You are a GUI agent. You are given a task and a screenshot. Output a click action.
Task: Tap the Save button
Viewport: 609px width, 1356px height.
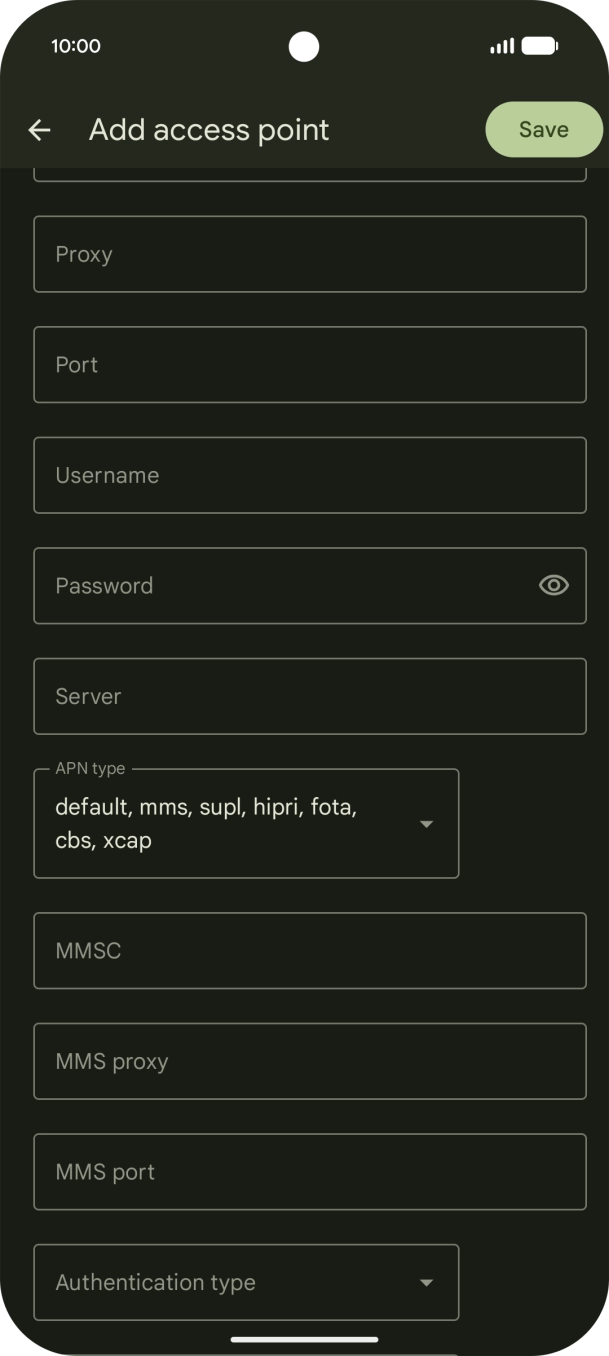(x=543, y=129)
